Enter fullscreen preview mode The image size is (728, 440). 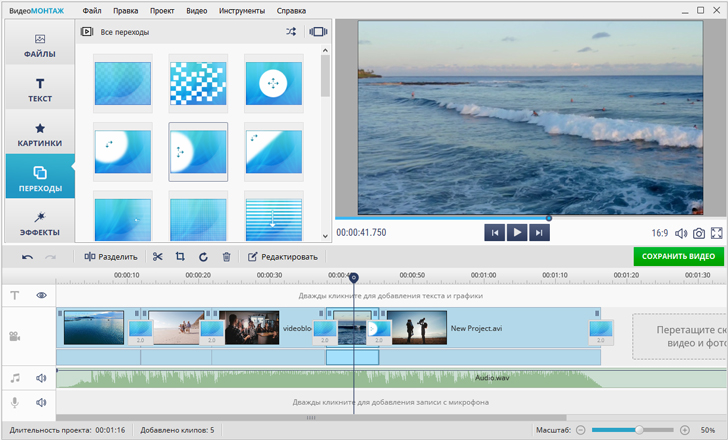pos(717,233)
